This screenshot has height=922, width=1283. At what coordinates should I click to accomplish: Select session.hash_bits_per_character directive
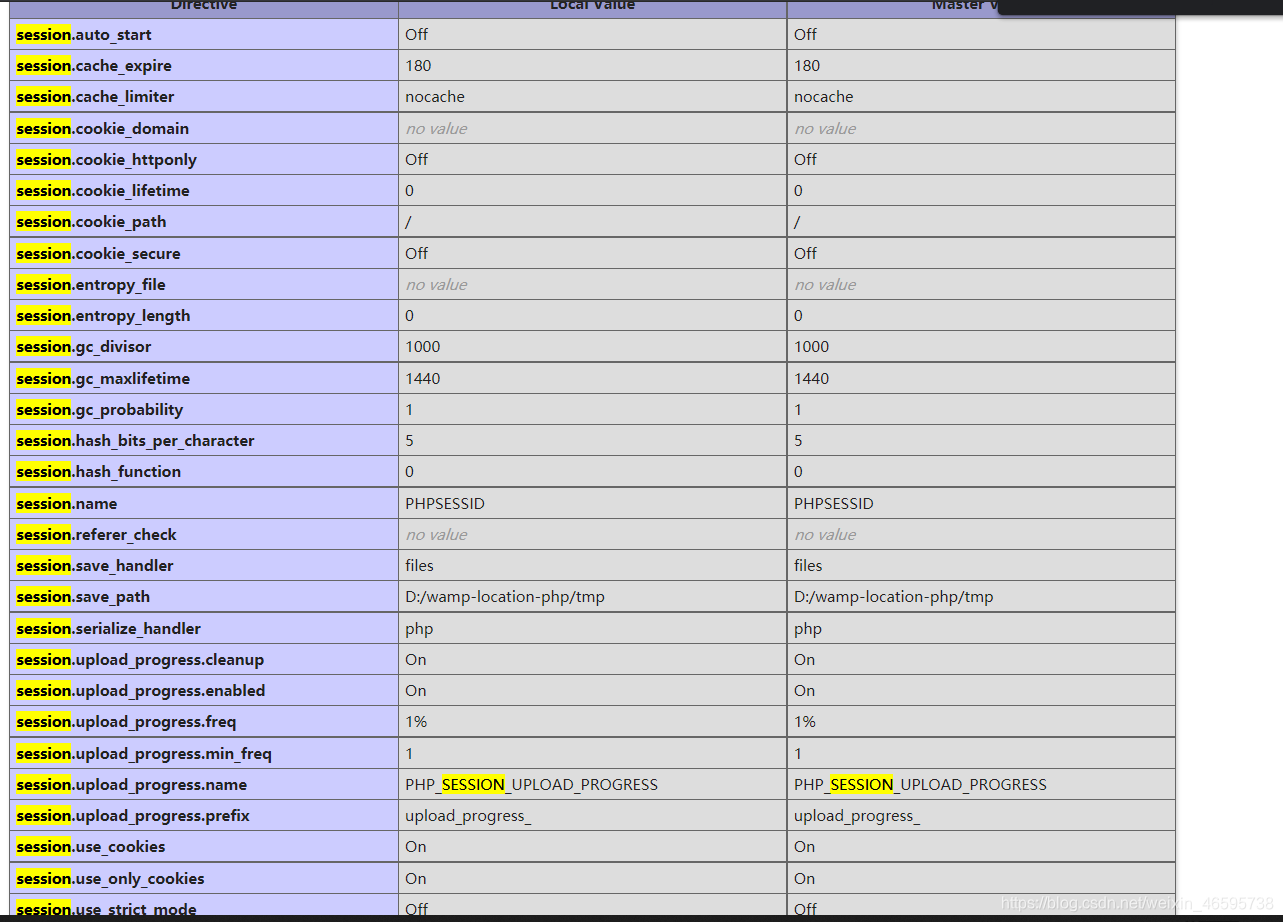(x=135, y=441)
